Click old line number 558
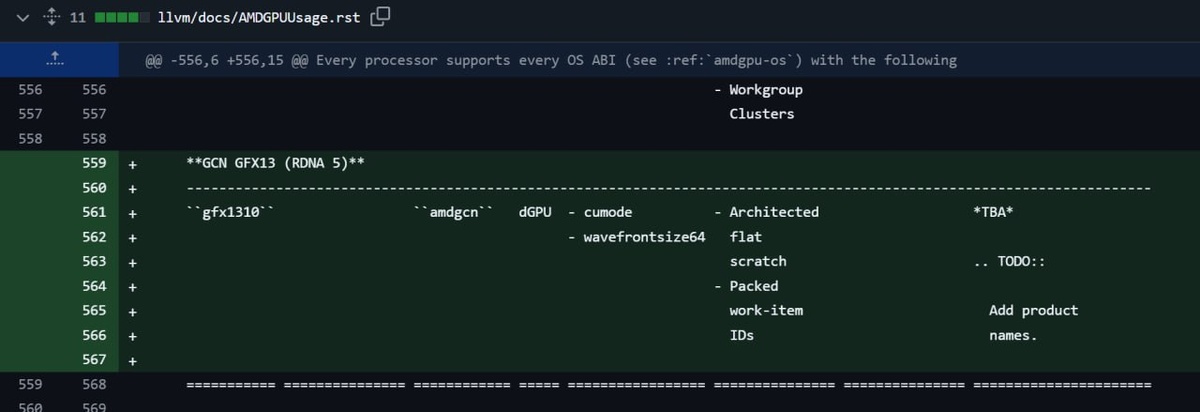 (x=30, y=138)
